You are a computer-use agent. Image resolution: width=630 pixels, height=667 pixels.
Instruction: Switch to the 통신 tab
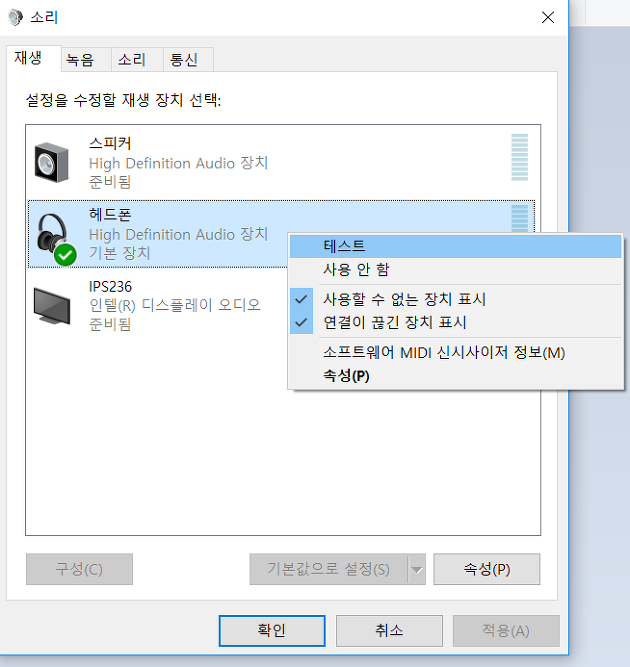click(x=188, y=59)
